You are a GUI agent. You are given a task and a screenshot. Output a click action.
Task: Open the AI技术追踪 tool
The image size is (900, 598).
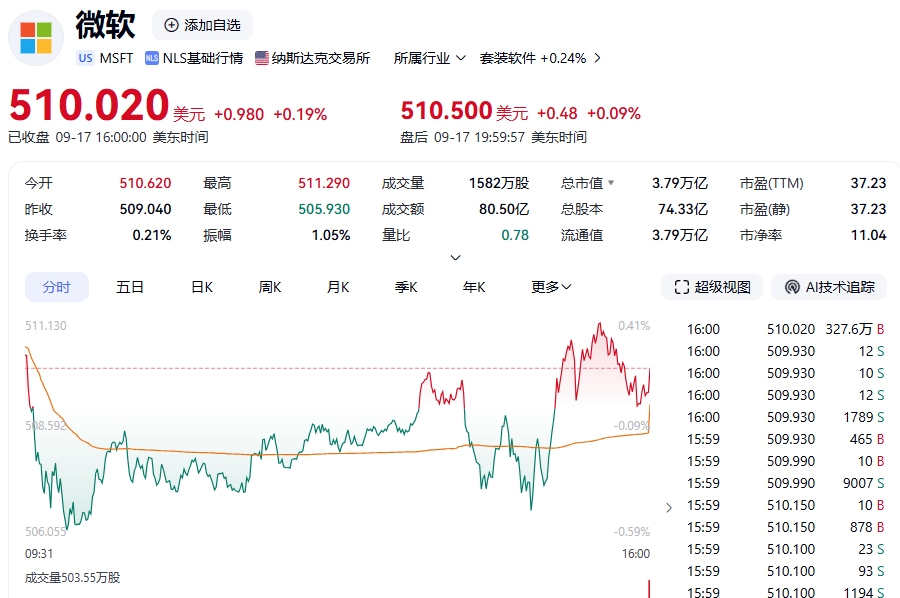point(830,287)
